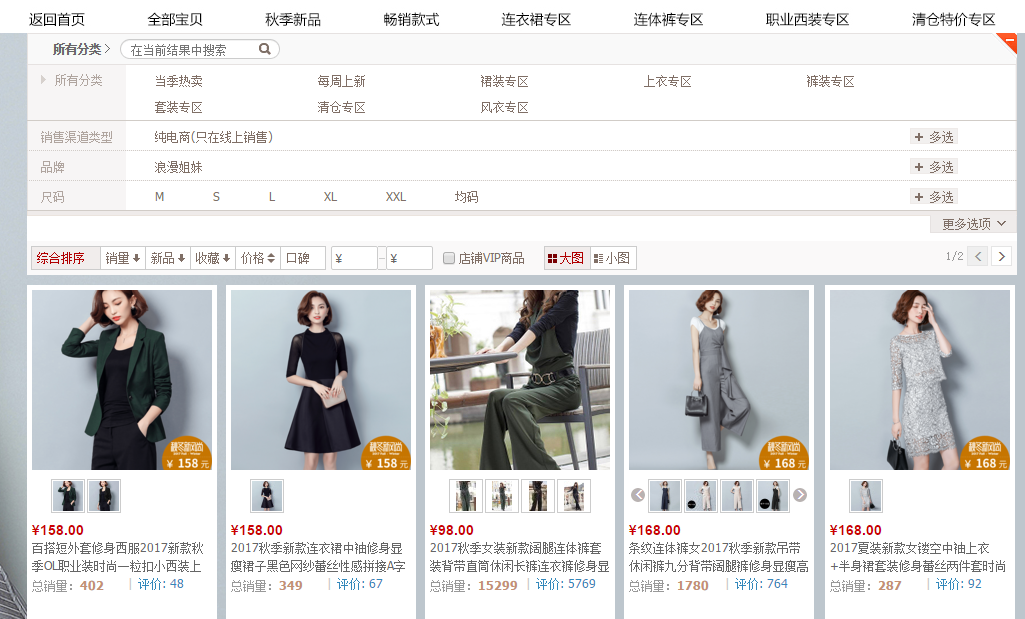The height and width of the screenshot is (619, 1025).
Task: Sort results by 价格
Action: tap(257, 258)
